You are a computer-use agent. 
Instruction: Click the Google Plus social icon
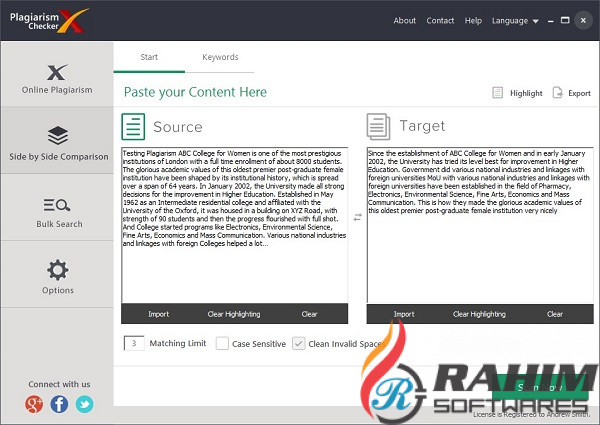pyautogui.click(x=34, y=404)
